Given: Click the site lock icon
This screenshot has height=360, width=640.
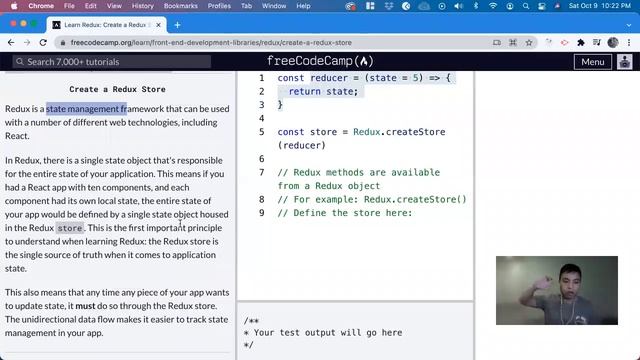Looking at the screenshot, I should tap(62, 42).
